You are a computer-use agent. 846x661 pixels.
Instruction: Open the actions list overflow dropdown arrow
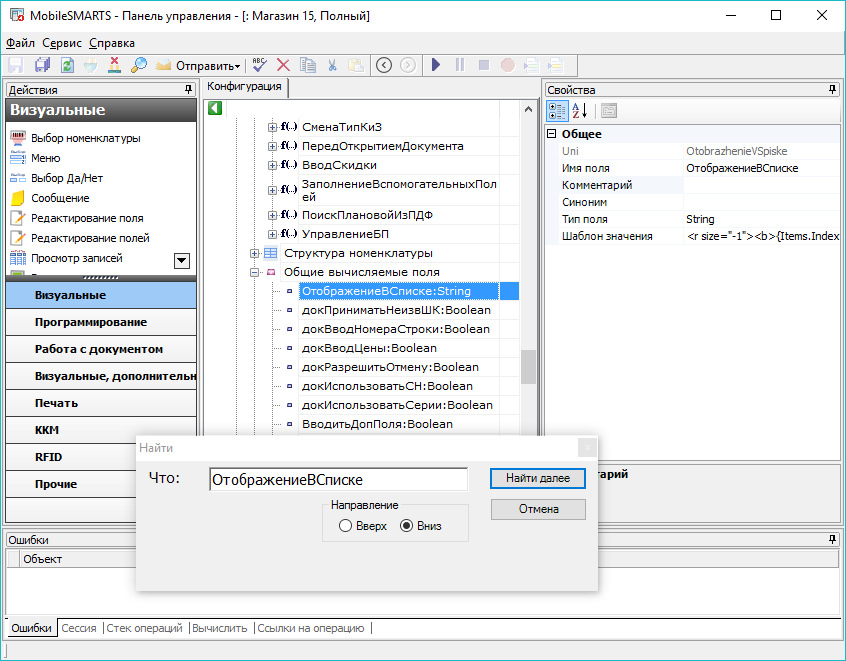click(182, 261)
